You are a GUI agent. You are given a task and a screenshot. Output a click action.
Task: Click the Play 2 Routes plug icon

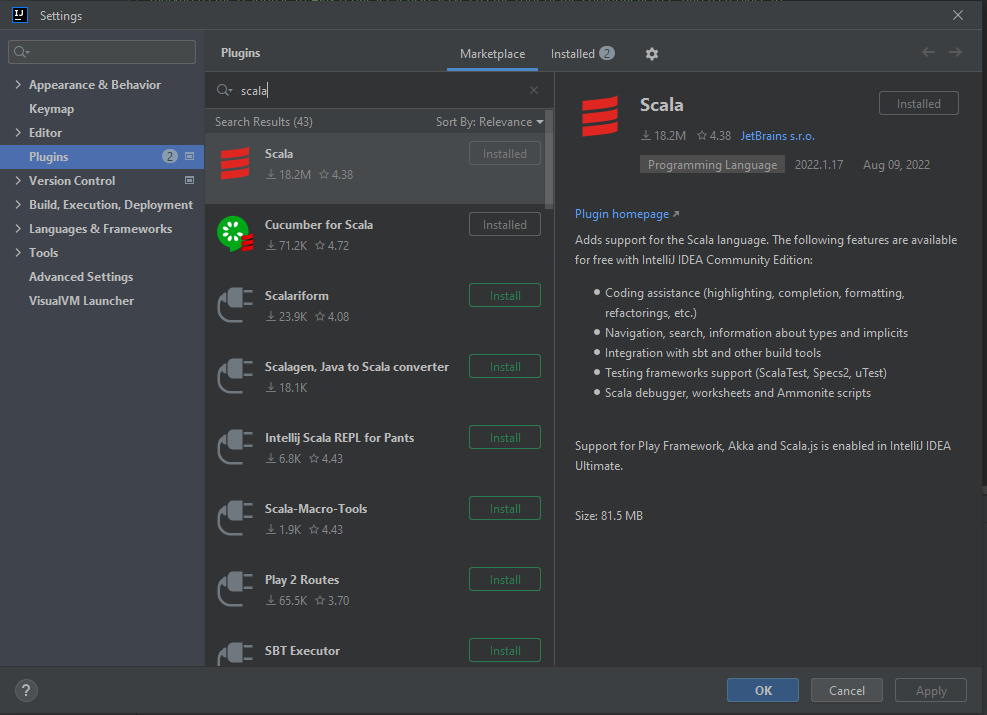pos(235,589)
